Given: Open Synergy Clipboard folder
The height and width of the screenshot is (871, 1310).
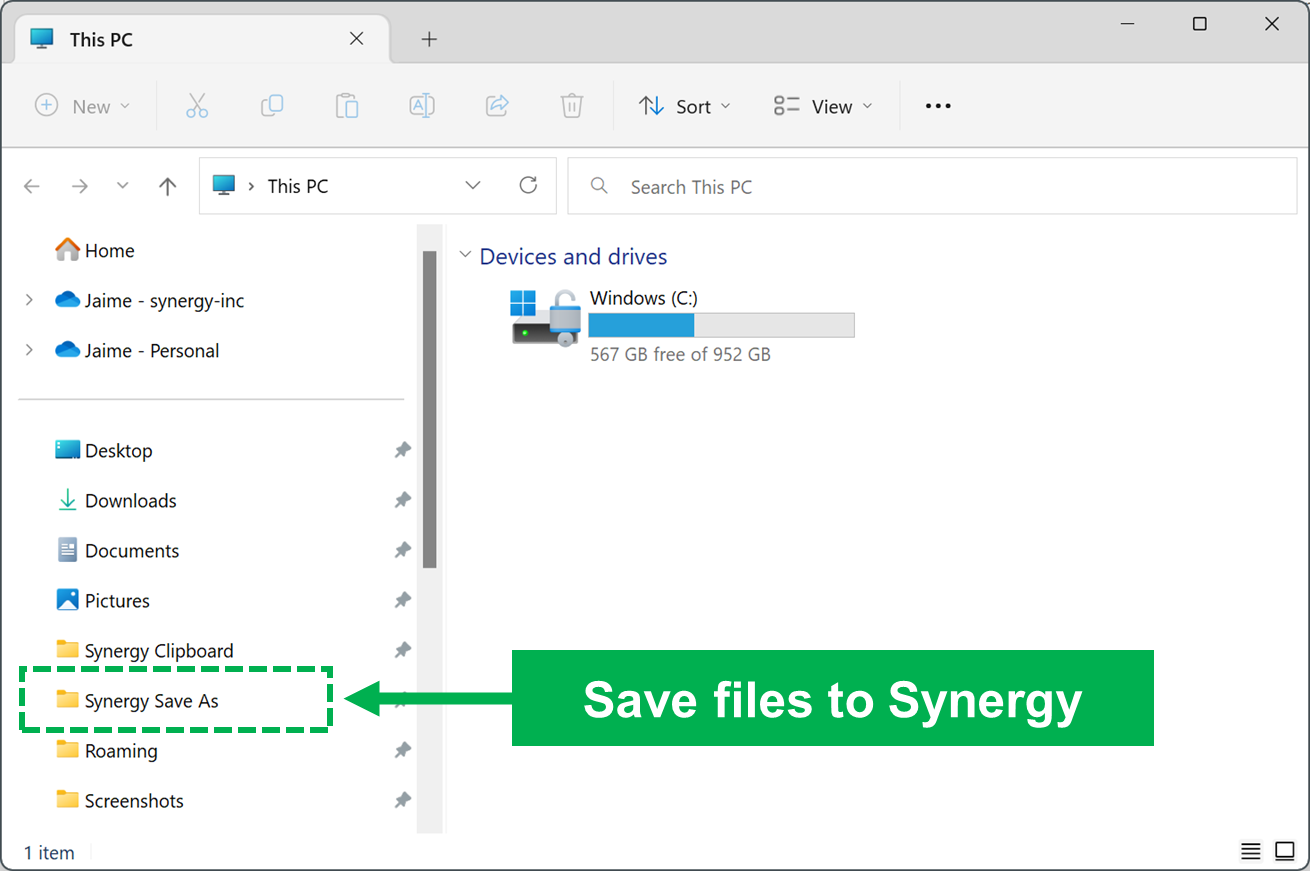Looking at the screenshot, I should coord(145,651).
